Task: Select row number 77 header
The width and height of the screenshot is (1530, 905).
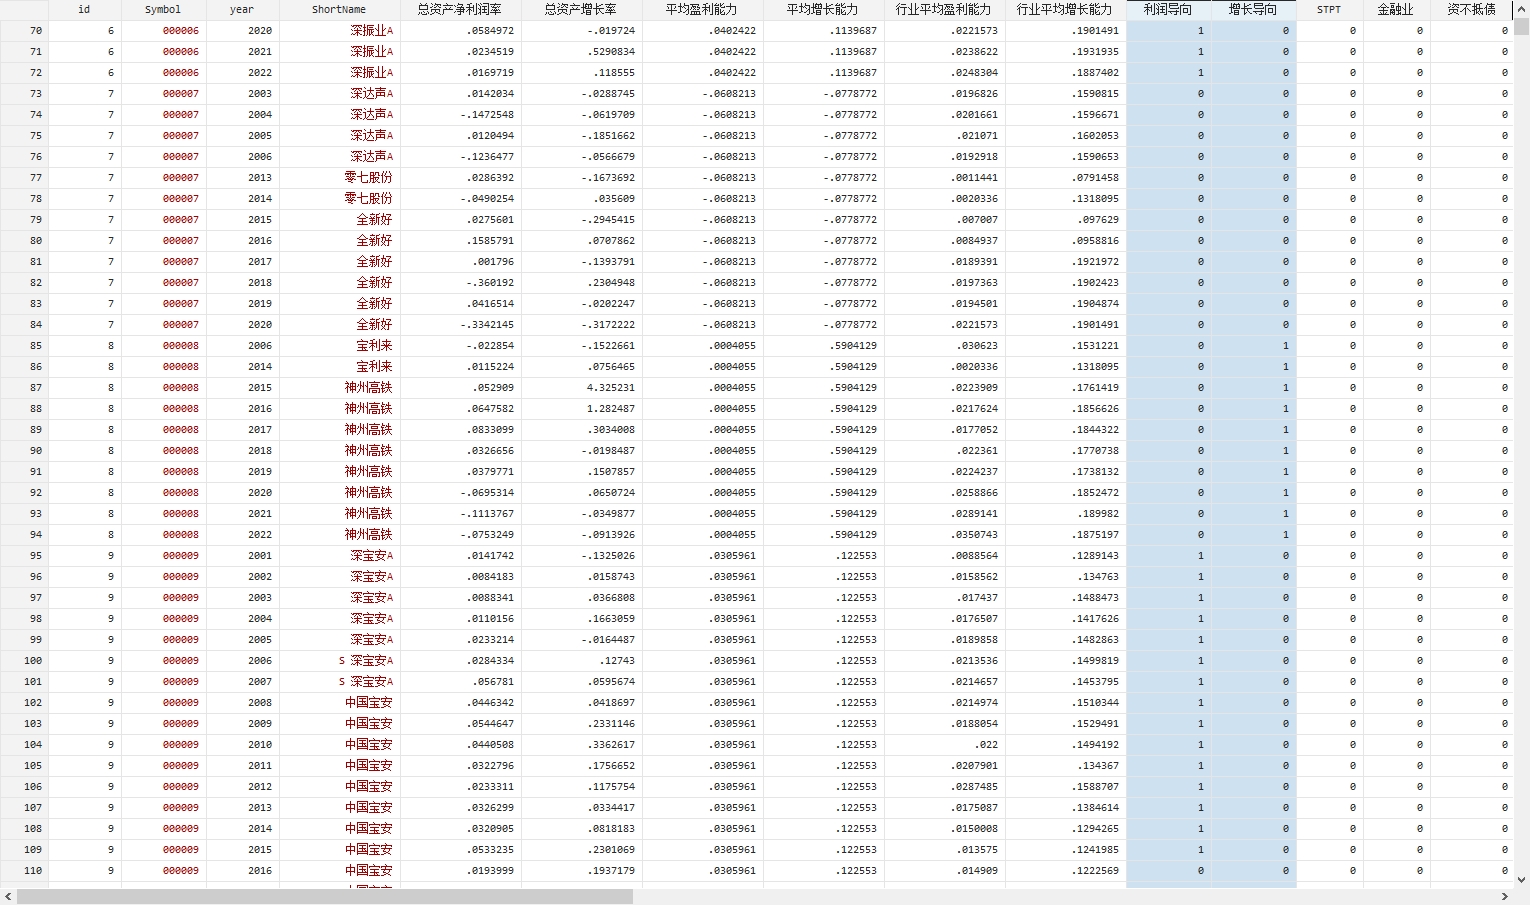Action: (24, 178)
